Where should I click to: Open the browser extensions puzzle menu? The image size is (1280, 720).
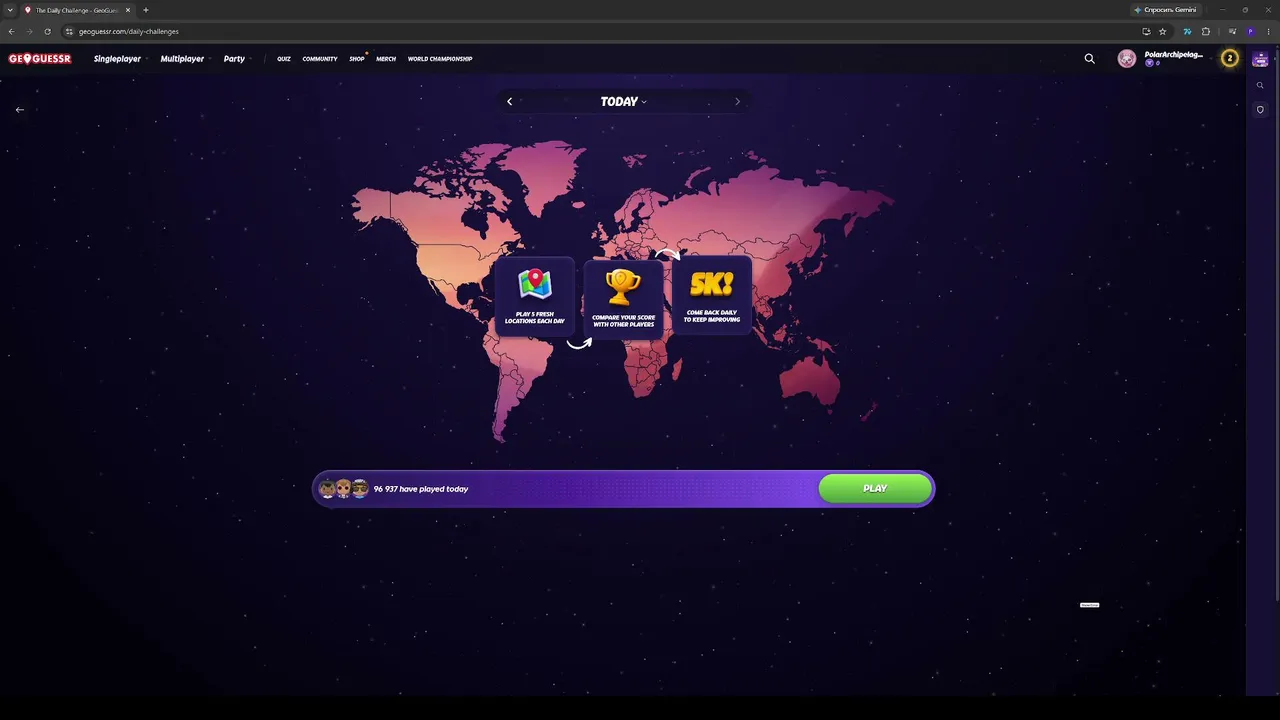click(x=1206, y=31)
